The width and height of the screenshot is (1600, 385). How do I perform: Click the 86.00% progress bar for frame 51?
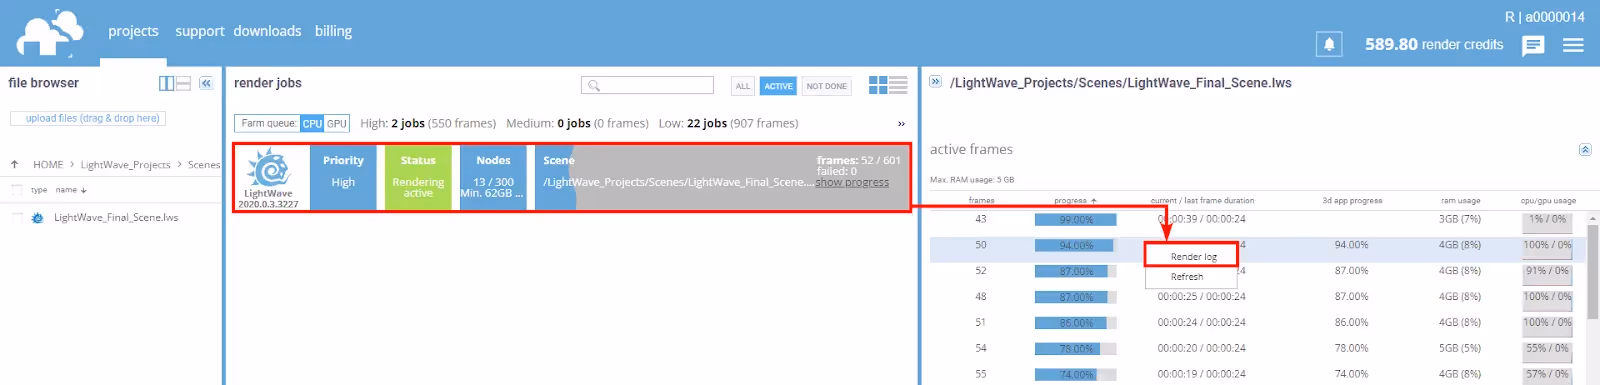pos(1075,323)
